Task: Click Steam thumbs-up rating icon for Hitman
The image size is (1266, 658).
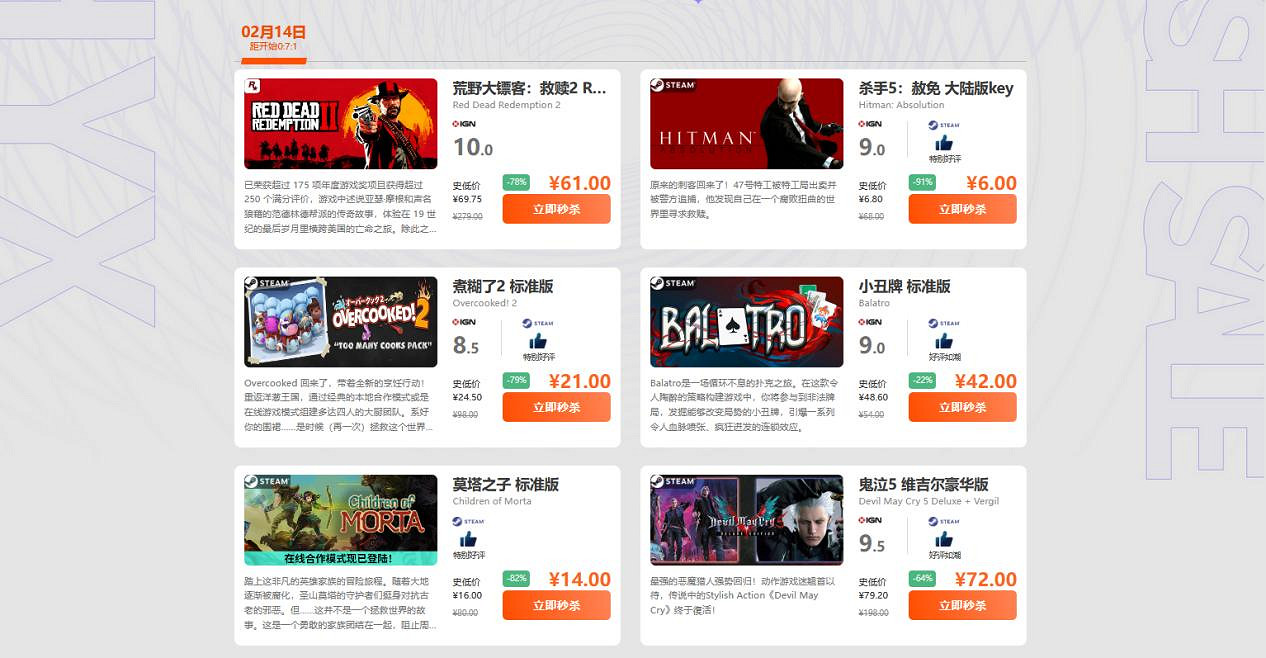Action: click(x=944, y=143)
